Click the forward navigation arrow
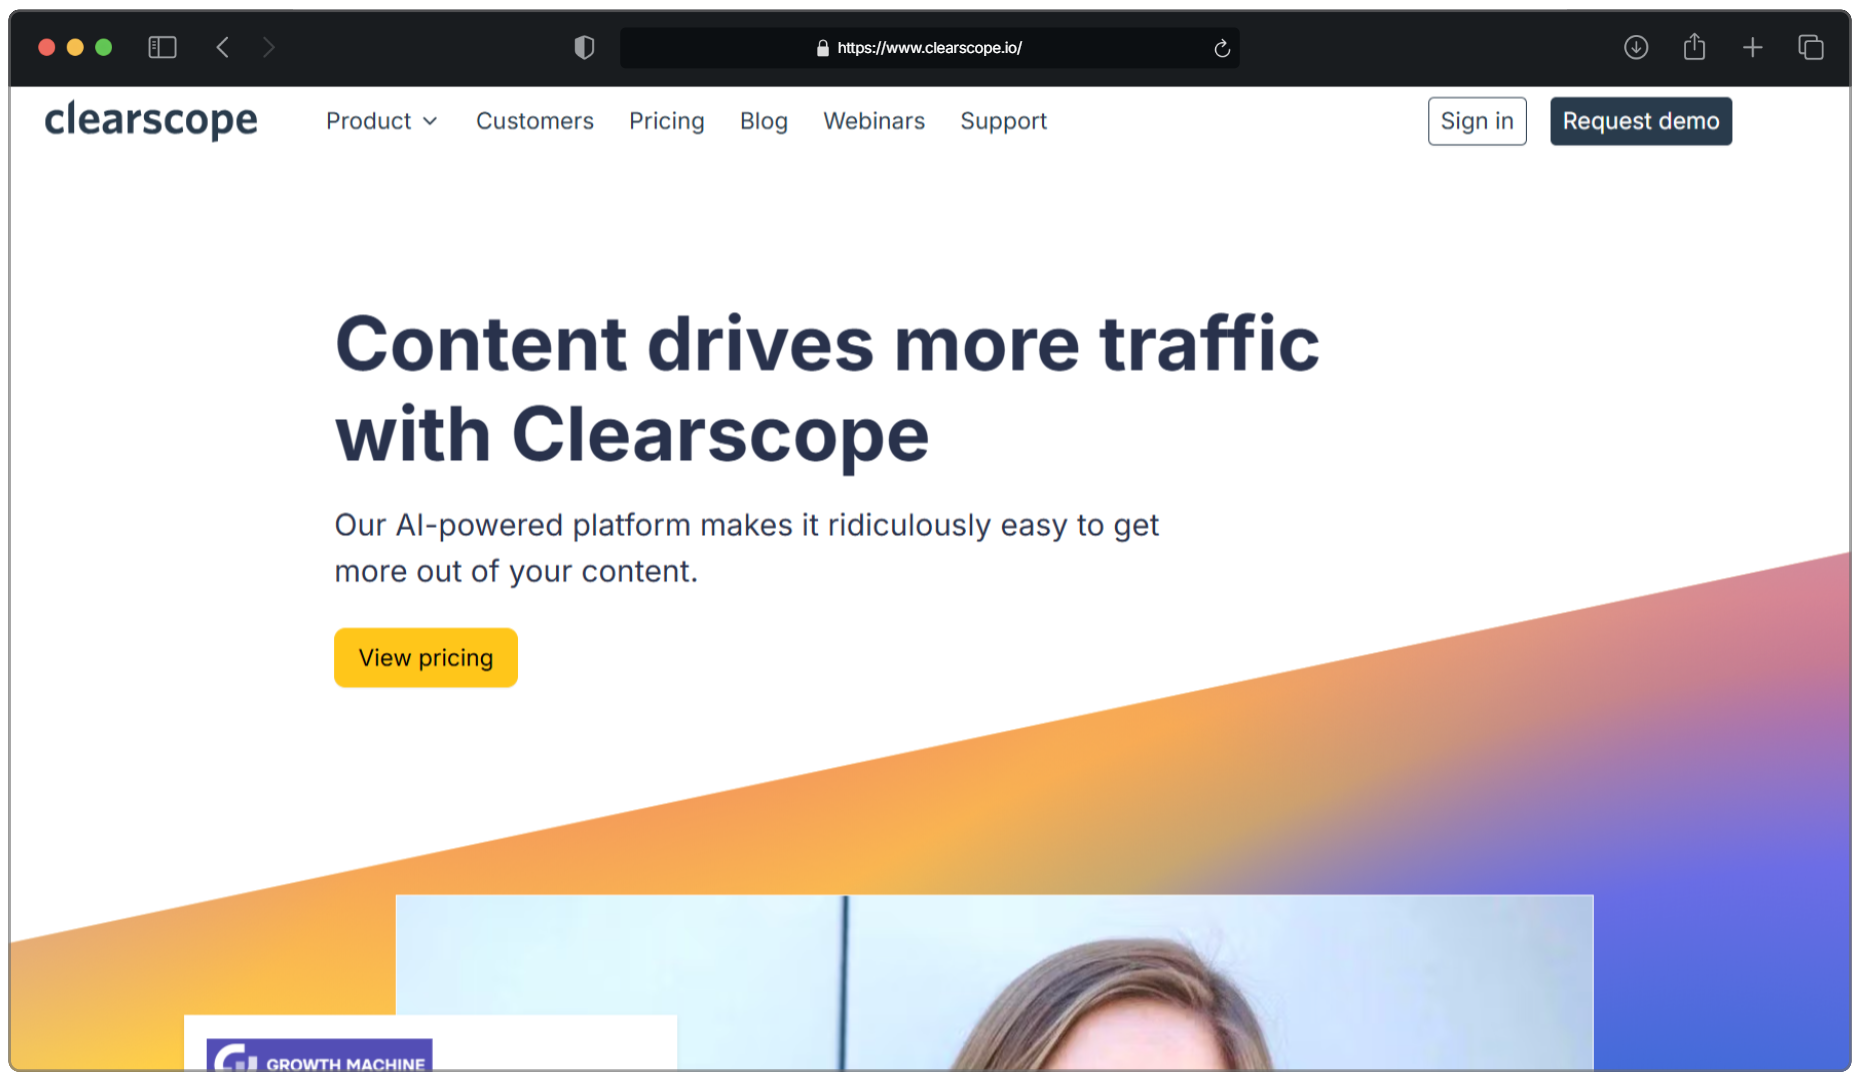This screenshot has width=1863, height=1082. tap(268, 47)
